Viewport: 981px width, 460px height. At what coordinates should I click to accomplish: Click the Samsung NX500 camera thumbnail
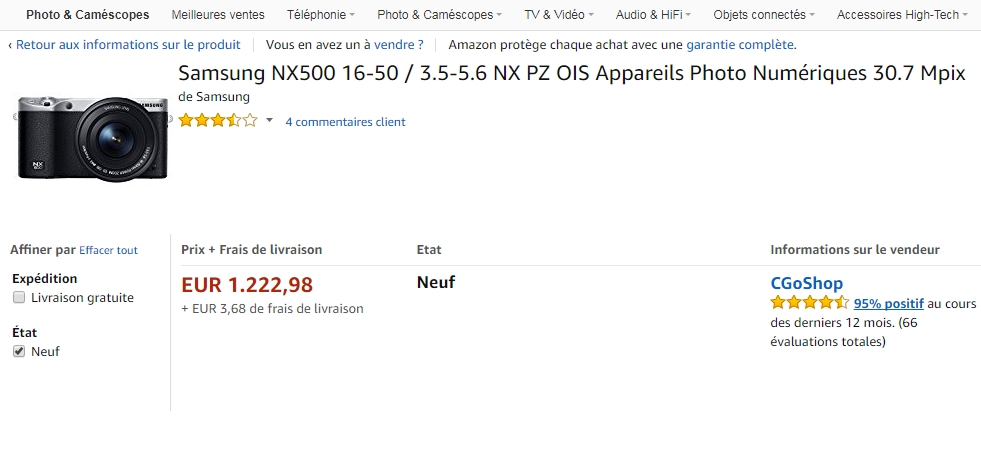tap(92, 138)
